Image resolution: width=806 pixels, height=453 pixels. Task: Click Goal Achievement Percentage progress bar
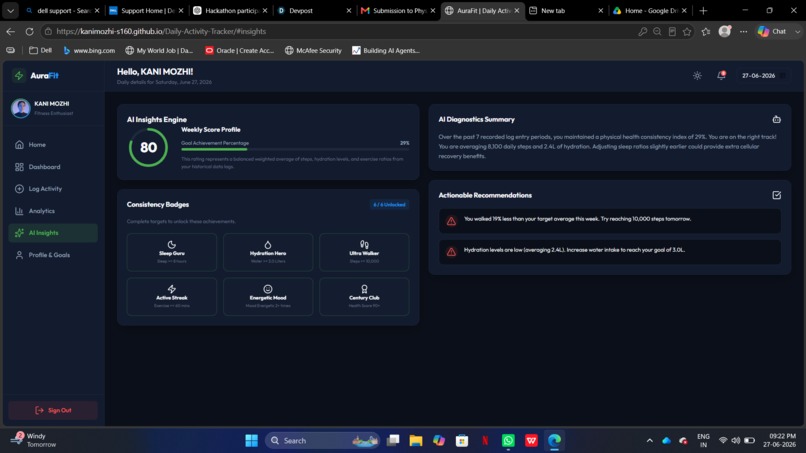pyautogui.click(x=295, y=149)
